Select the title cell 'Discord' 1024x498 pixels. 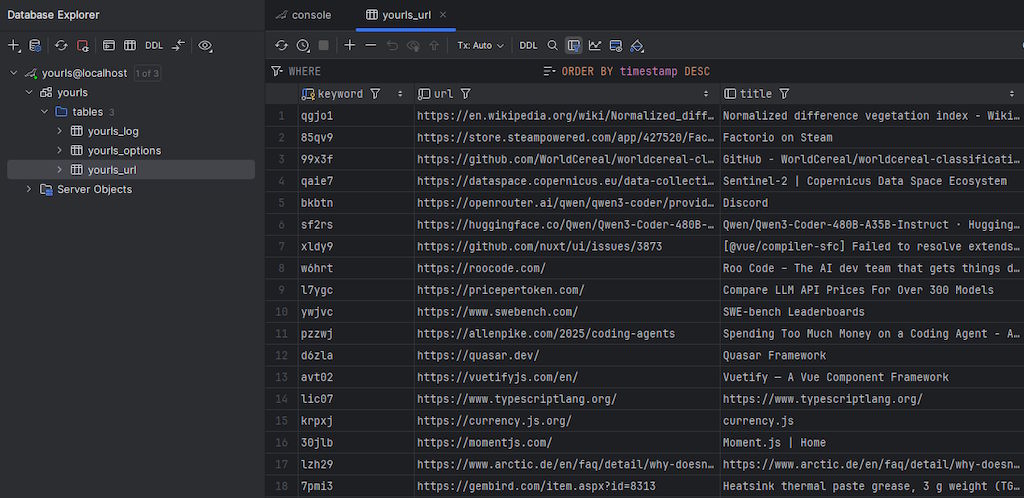click(x=872, y=203)
